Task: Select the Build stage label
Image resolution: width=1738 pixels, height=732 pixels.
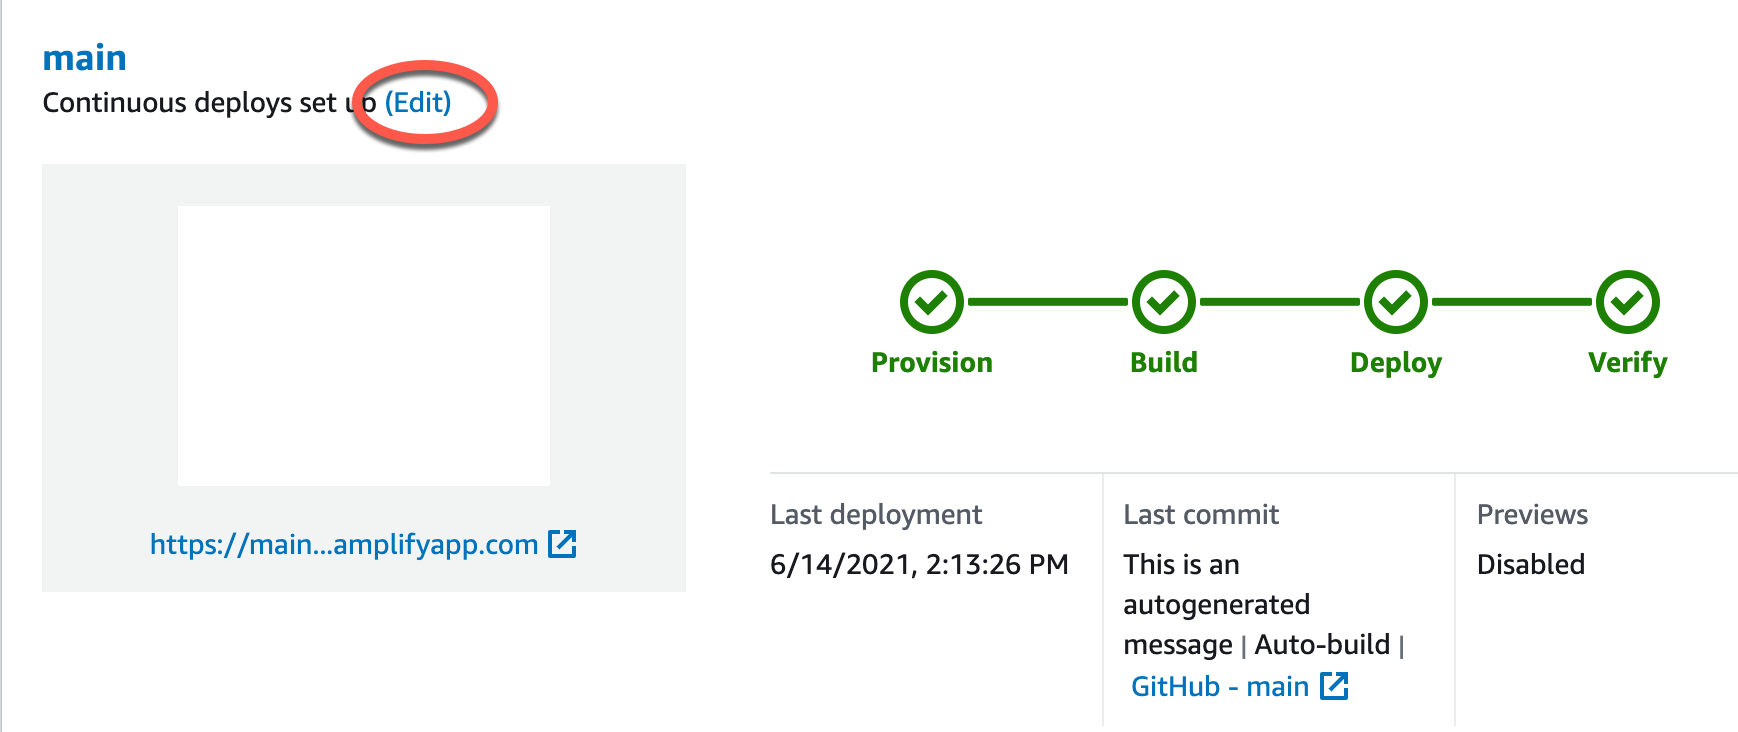Action: point(1163,363)
